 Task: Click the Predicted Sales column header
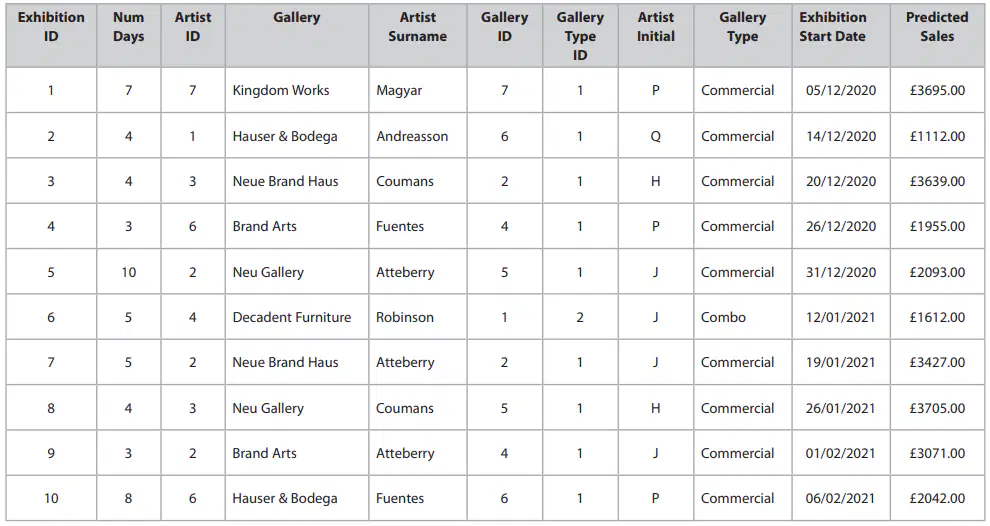pyautogui.click(x=937, y=35)
